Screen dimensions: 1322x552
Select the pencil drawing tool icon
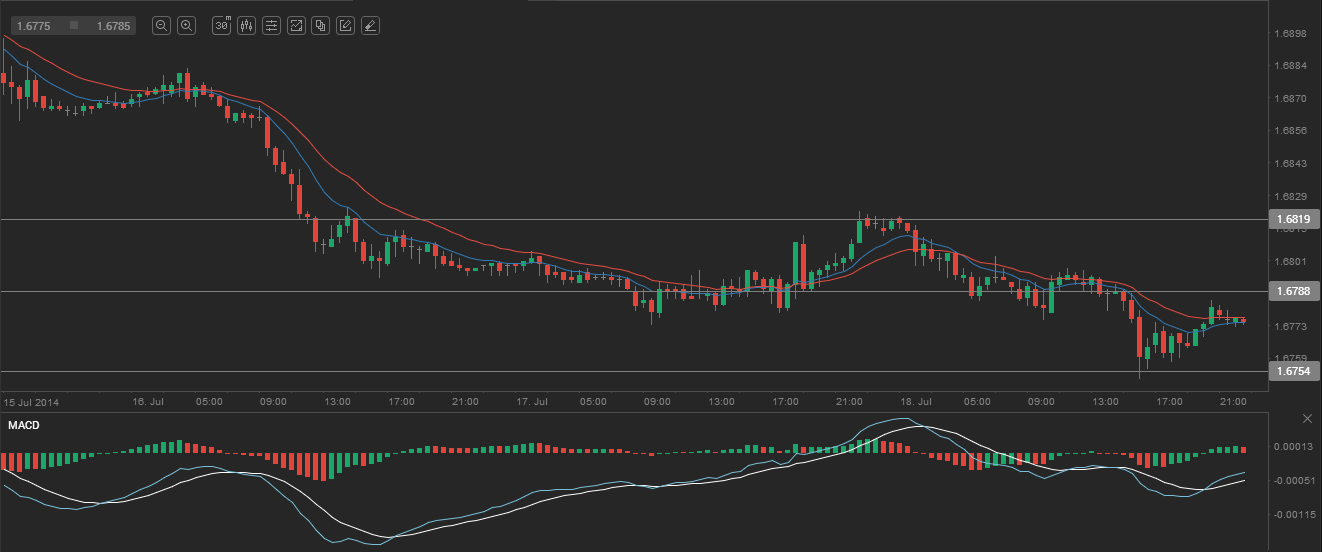coord(345,26)
